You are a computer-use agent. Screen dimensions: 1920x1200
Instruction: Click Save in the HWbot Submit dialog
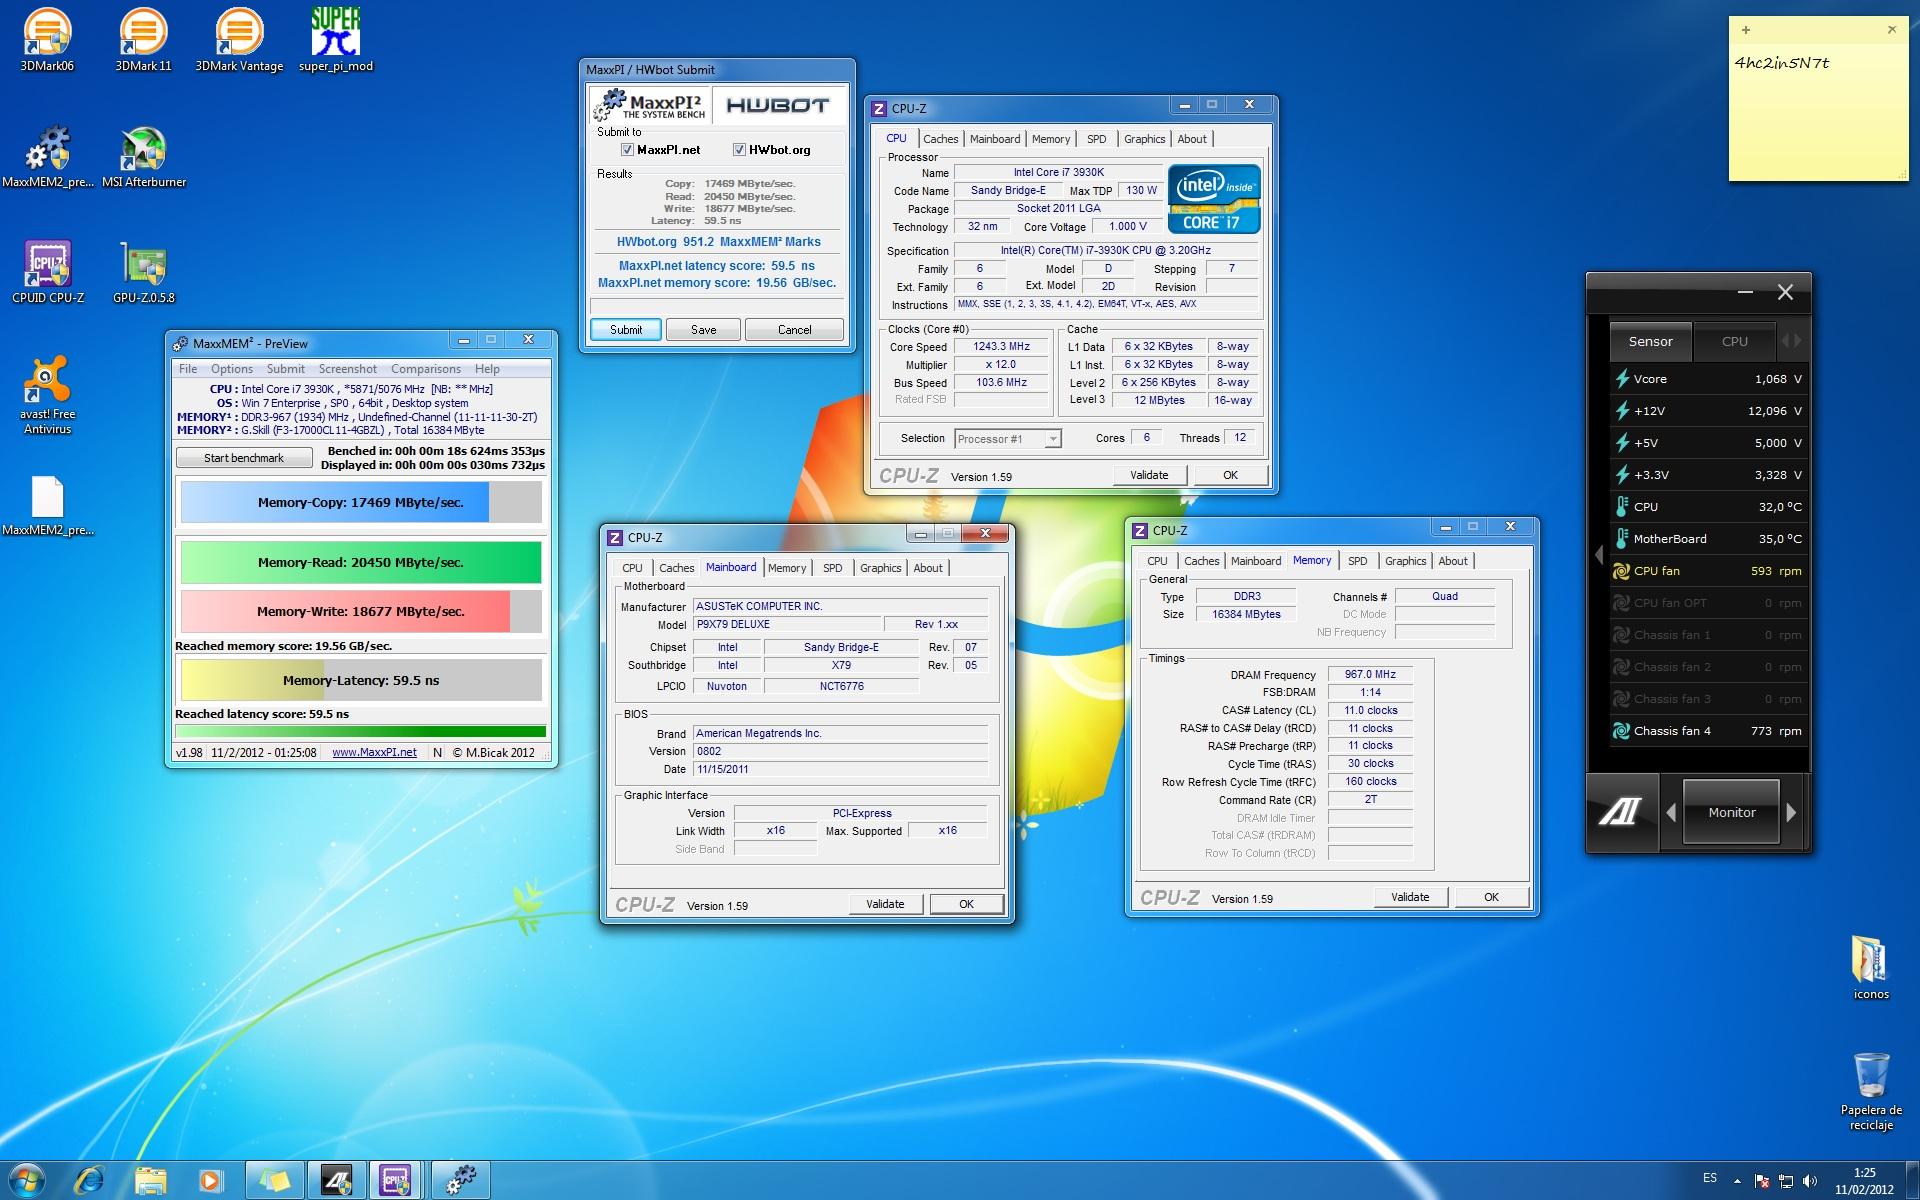704,330
